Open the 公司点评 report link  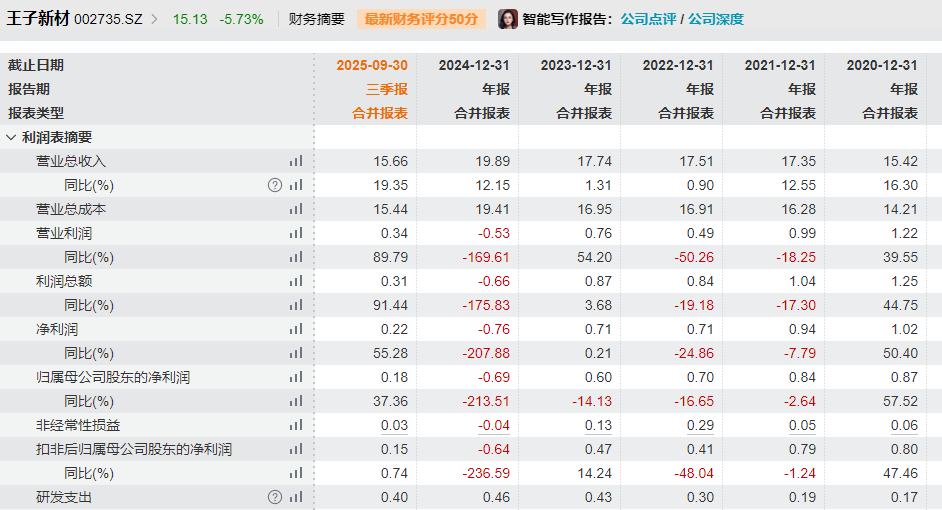point(648,19)
